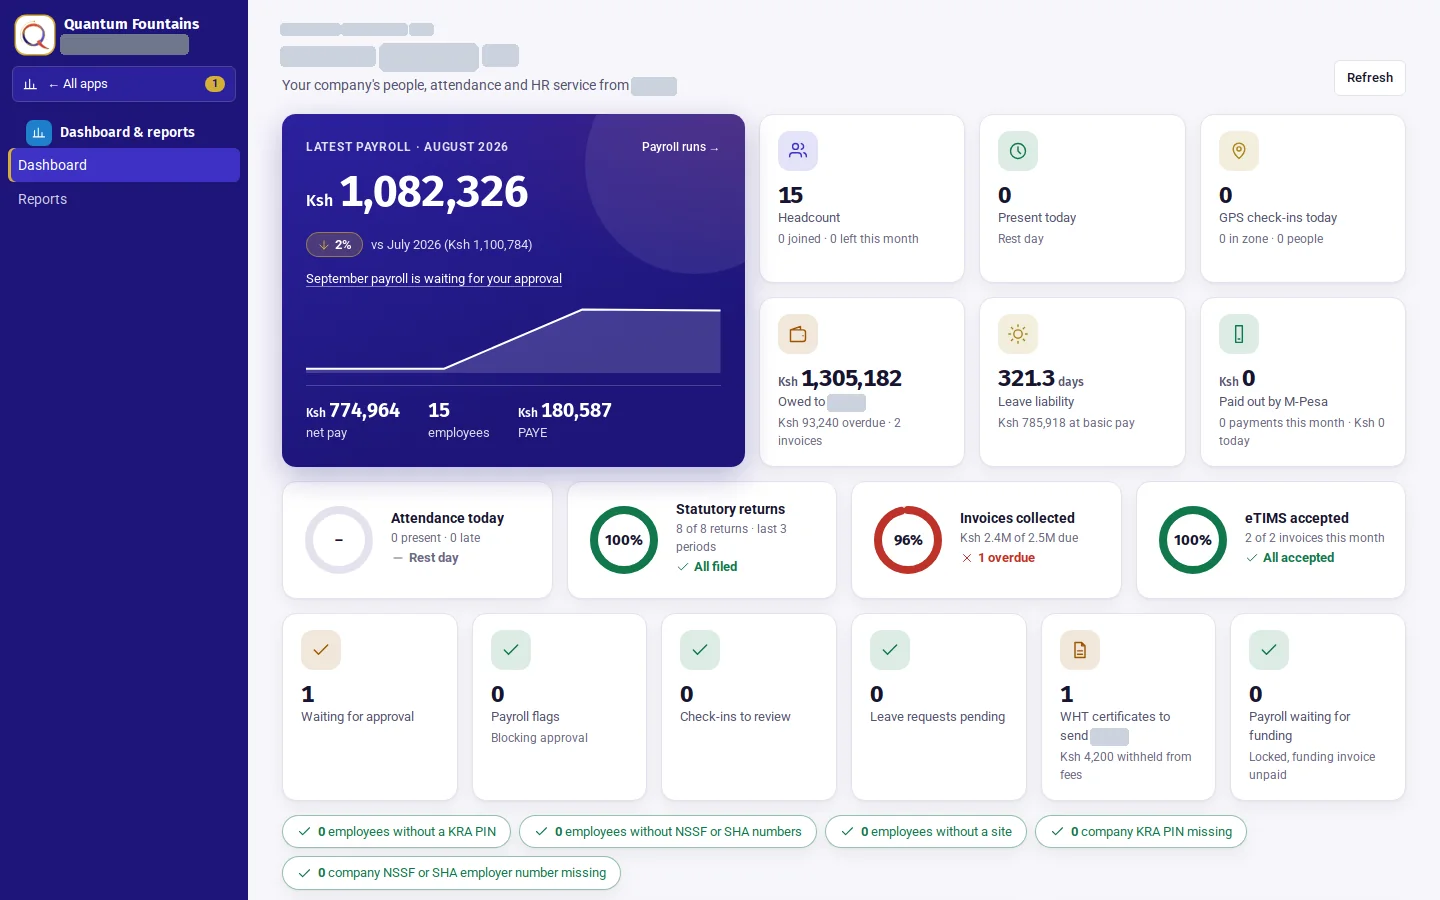The width and height of the screenshot is (1440, 900).
Task: Click the Leave liability sun icon
Action: [x=1018, y=334]
